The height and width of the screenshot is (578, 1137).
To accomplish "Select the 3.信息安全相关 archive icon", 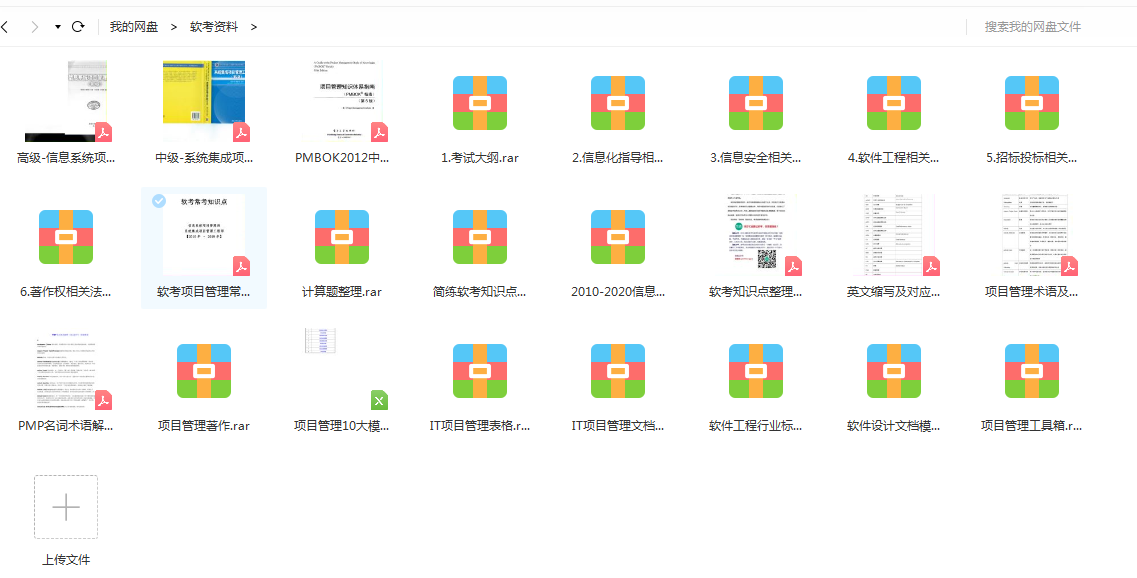I will point(755,102).
